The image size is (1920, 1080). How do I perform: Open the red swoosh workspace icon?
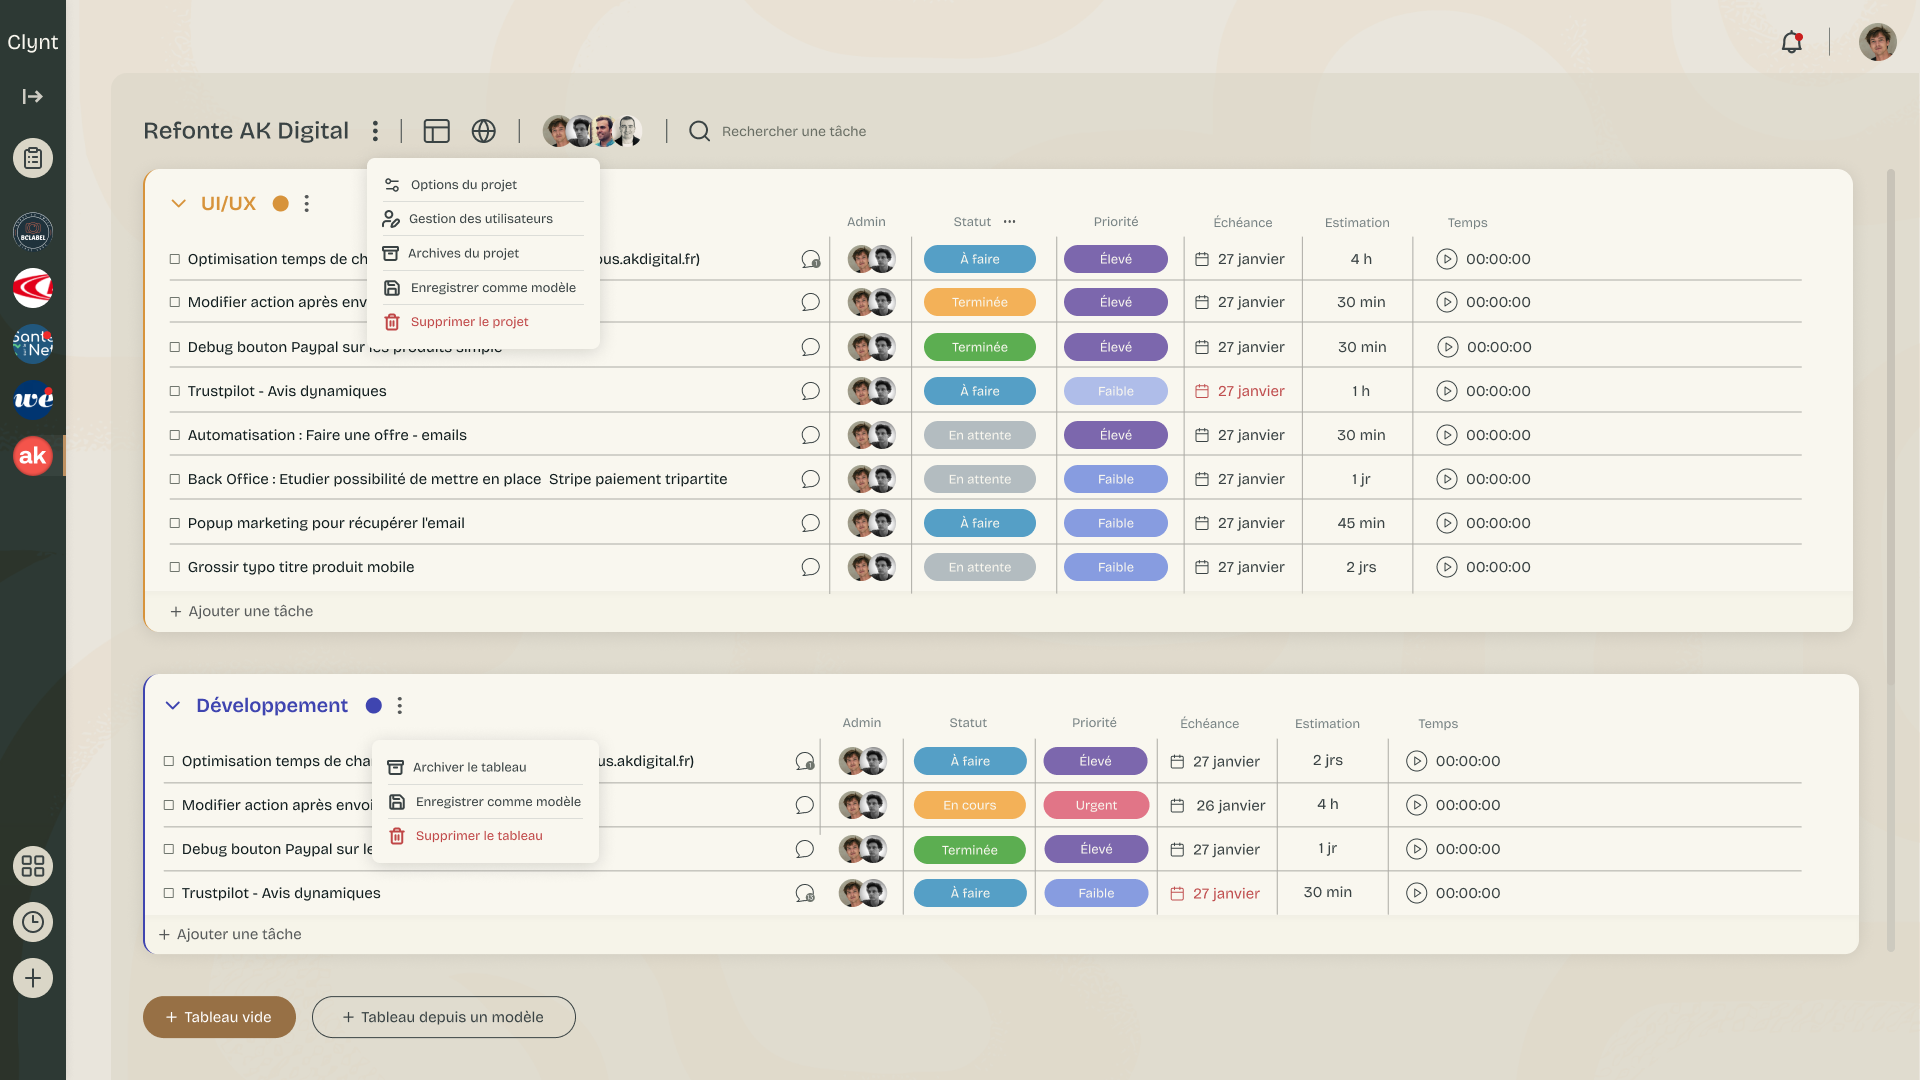[x=33, y=288]
